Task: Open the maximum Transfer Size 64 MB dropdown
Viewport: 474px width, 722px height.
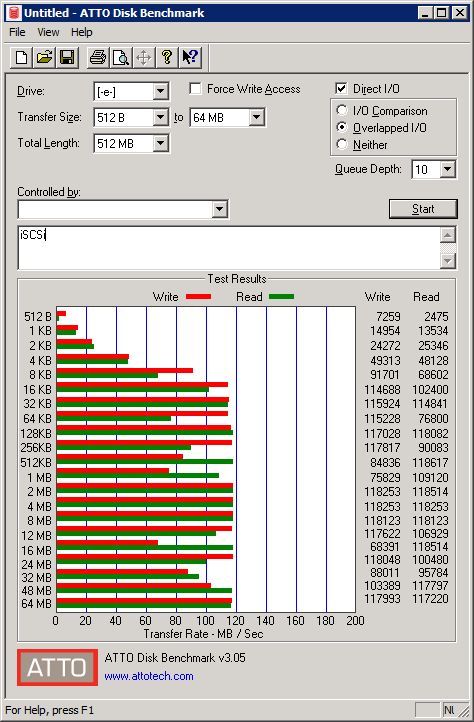Action: [257, 117]
